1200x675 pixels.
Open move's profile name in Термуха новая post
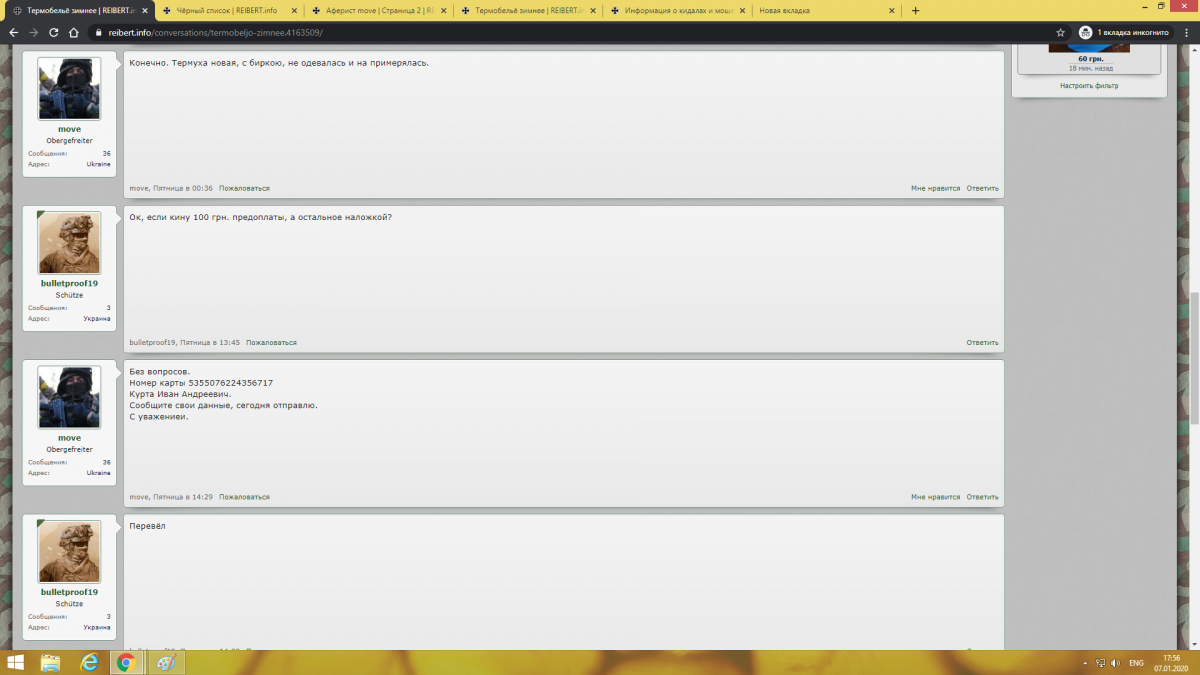[69, 129]
